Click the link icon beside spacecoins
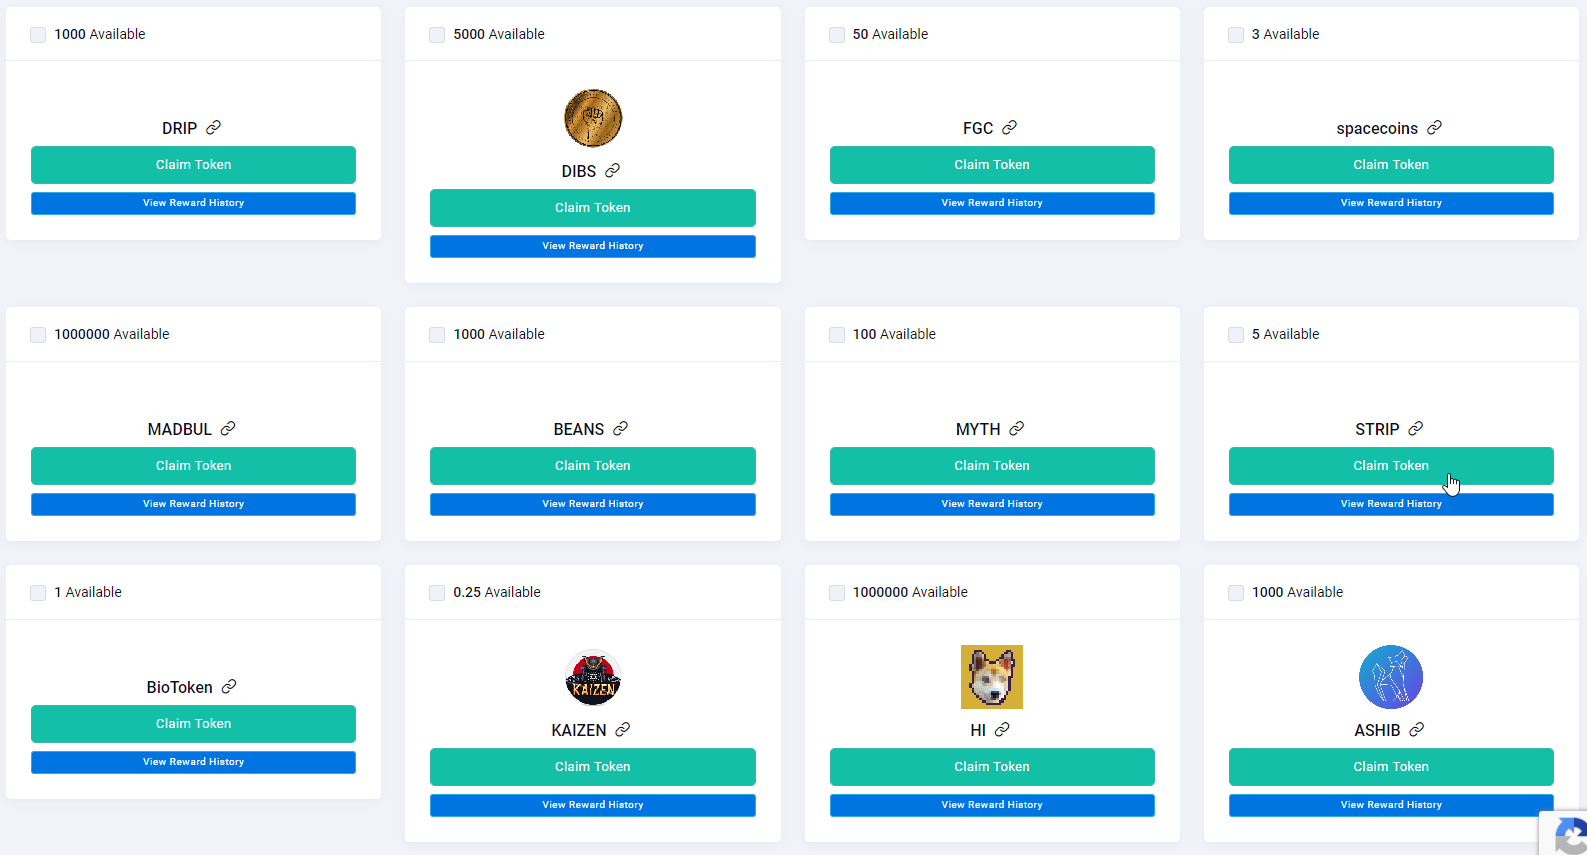This screenshot has height=855, width=1587. [x=1434, y=128]
